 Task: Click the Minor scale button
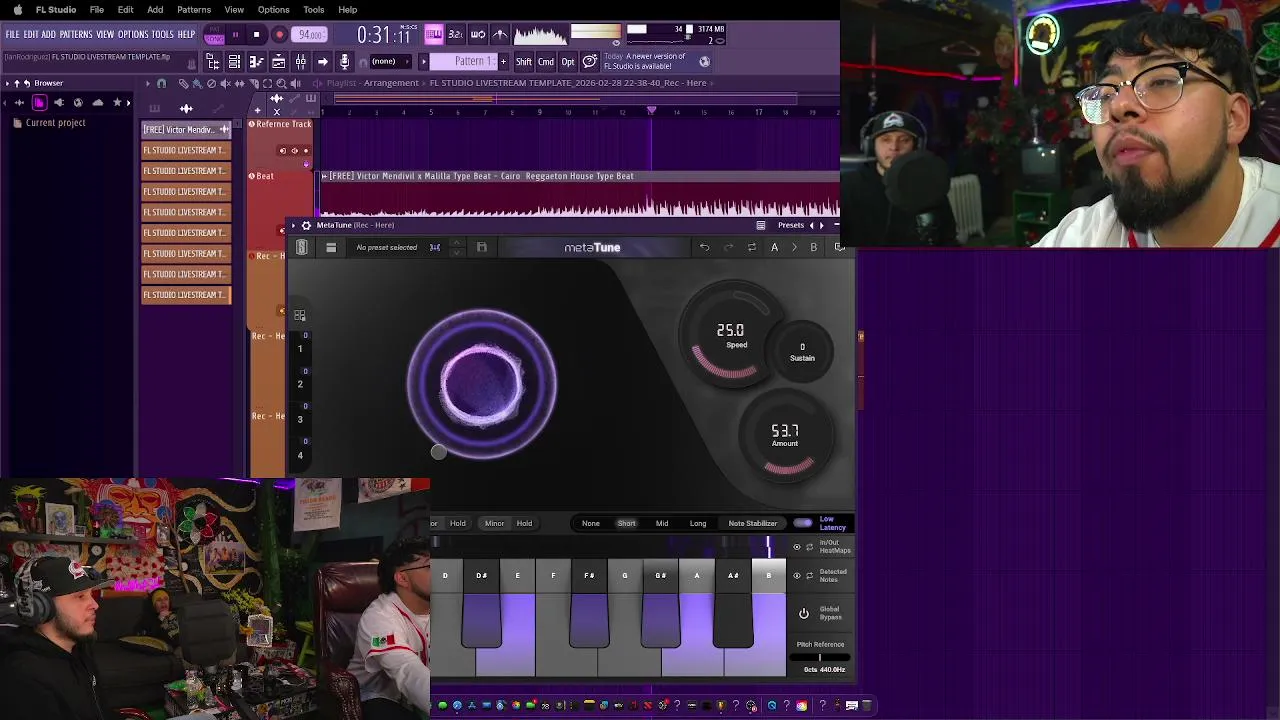click(x=494, y=523)
